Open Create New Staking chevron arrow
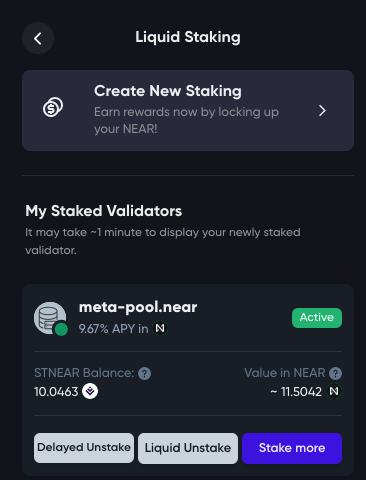366x480 pixels. (322, 111)
